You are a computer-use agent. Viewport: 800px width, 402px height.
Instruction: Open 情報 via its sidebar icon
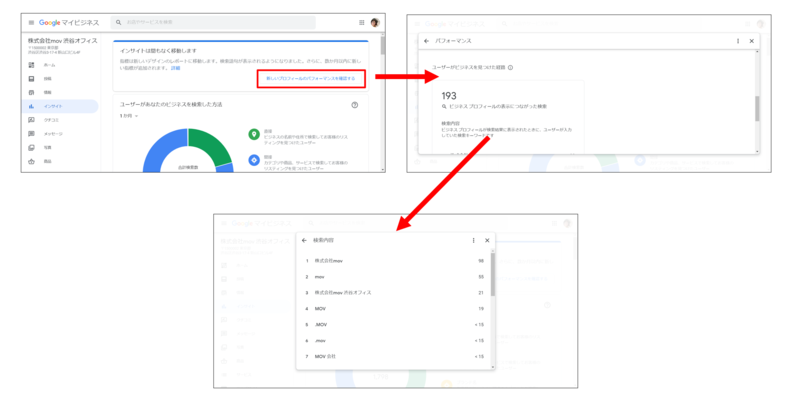(x=32, y=93)
